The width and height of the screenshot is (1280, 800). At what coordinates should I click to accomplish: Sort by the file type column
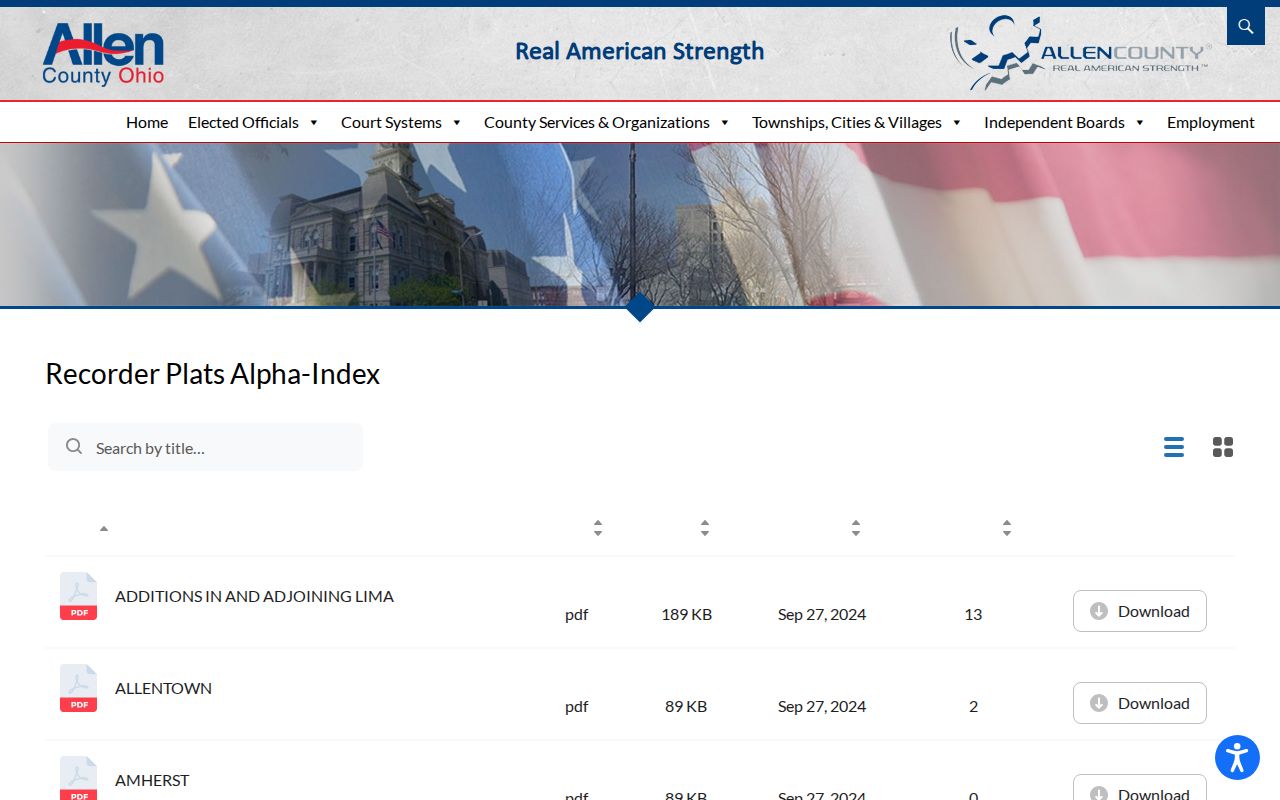(x=597, y=527)
